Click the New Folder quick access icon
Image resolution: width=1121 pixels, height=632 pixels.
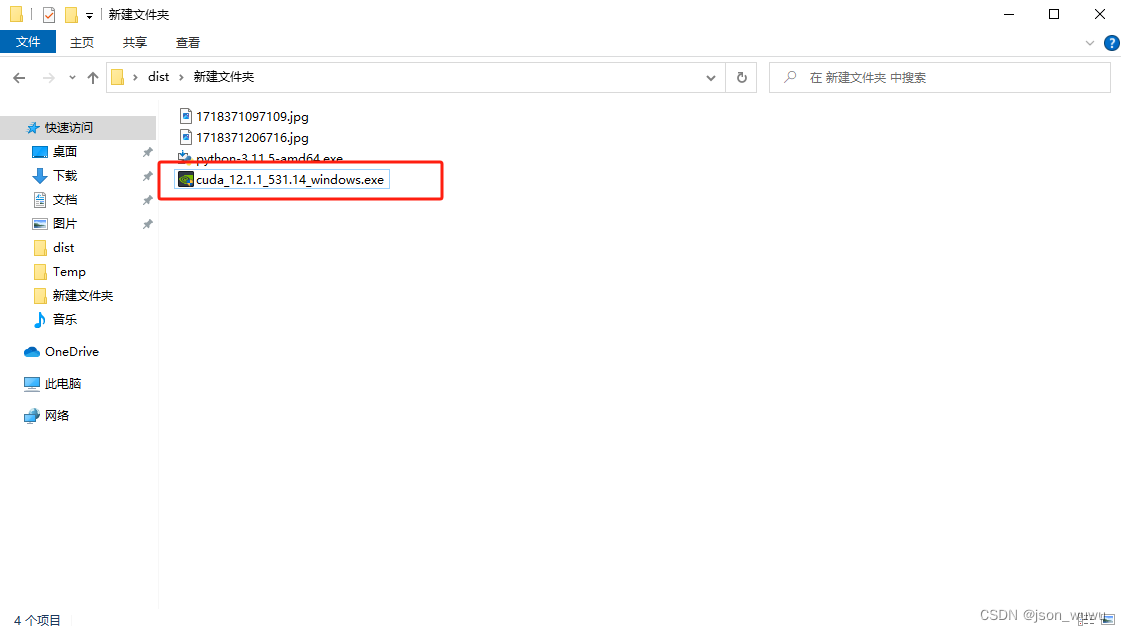[x=71, y=14]
